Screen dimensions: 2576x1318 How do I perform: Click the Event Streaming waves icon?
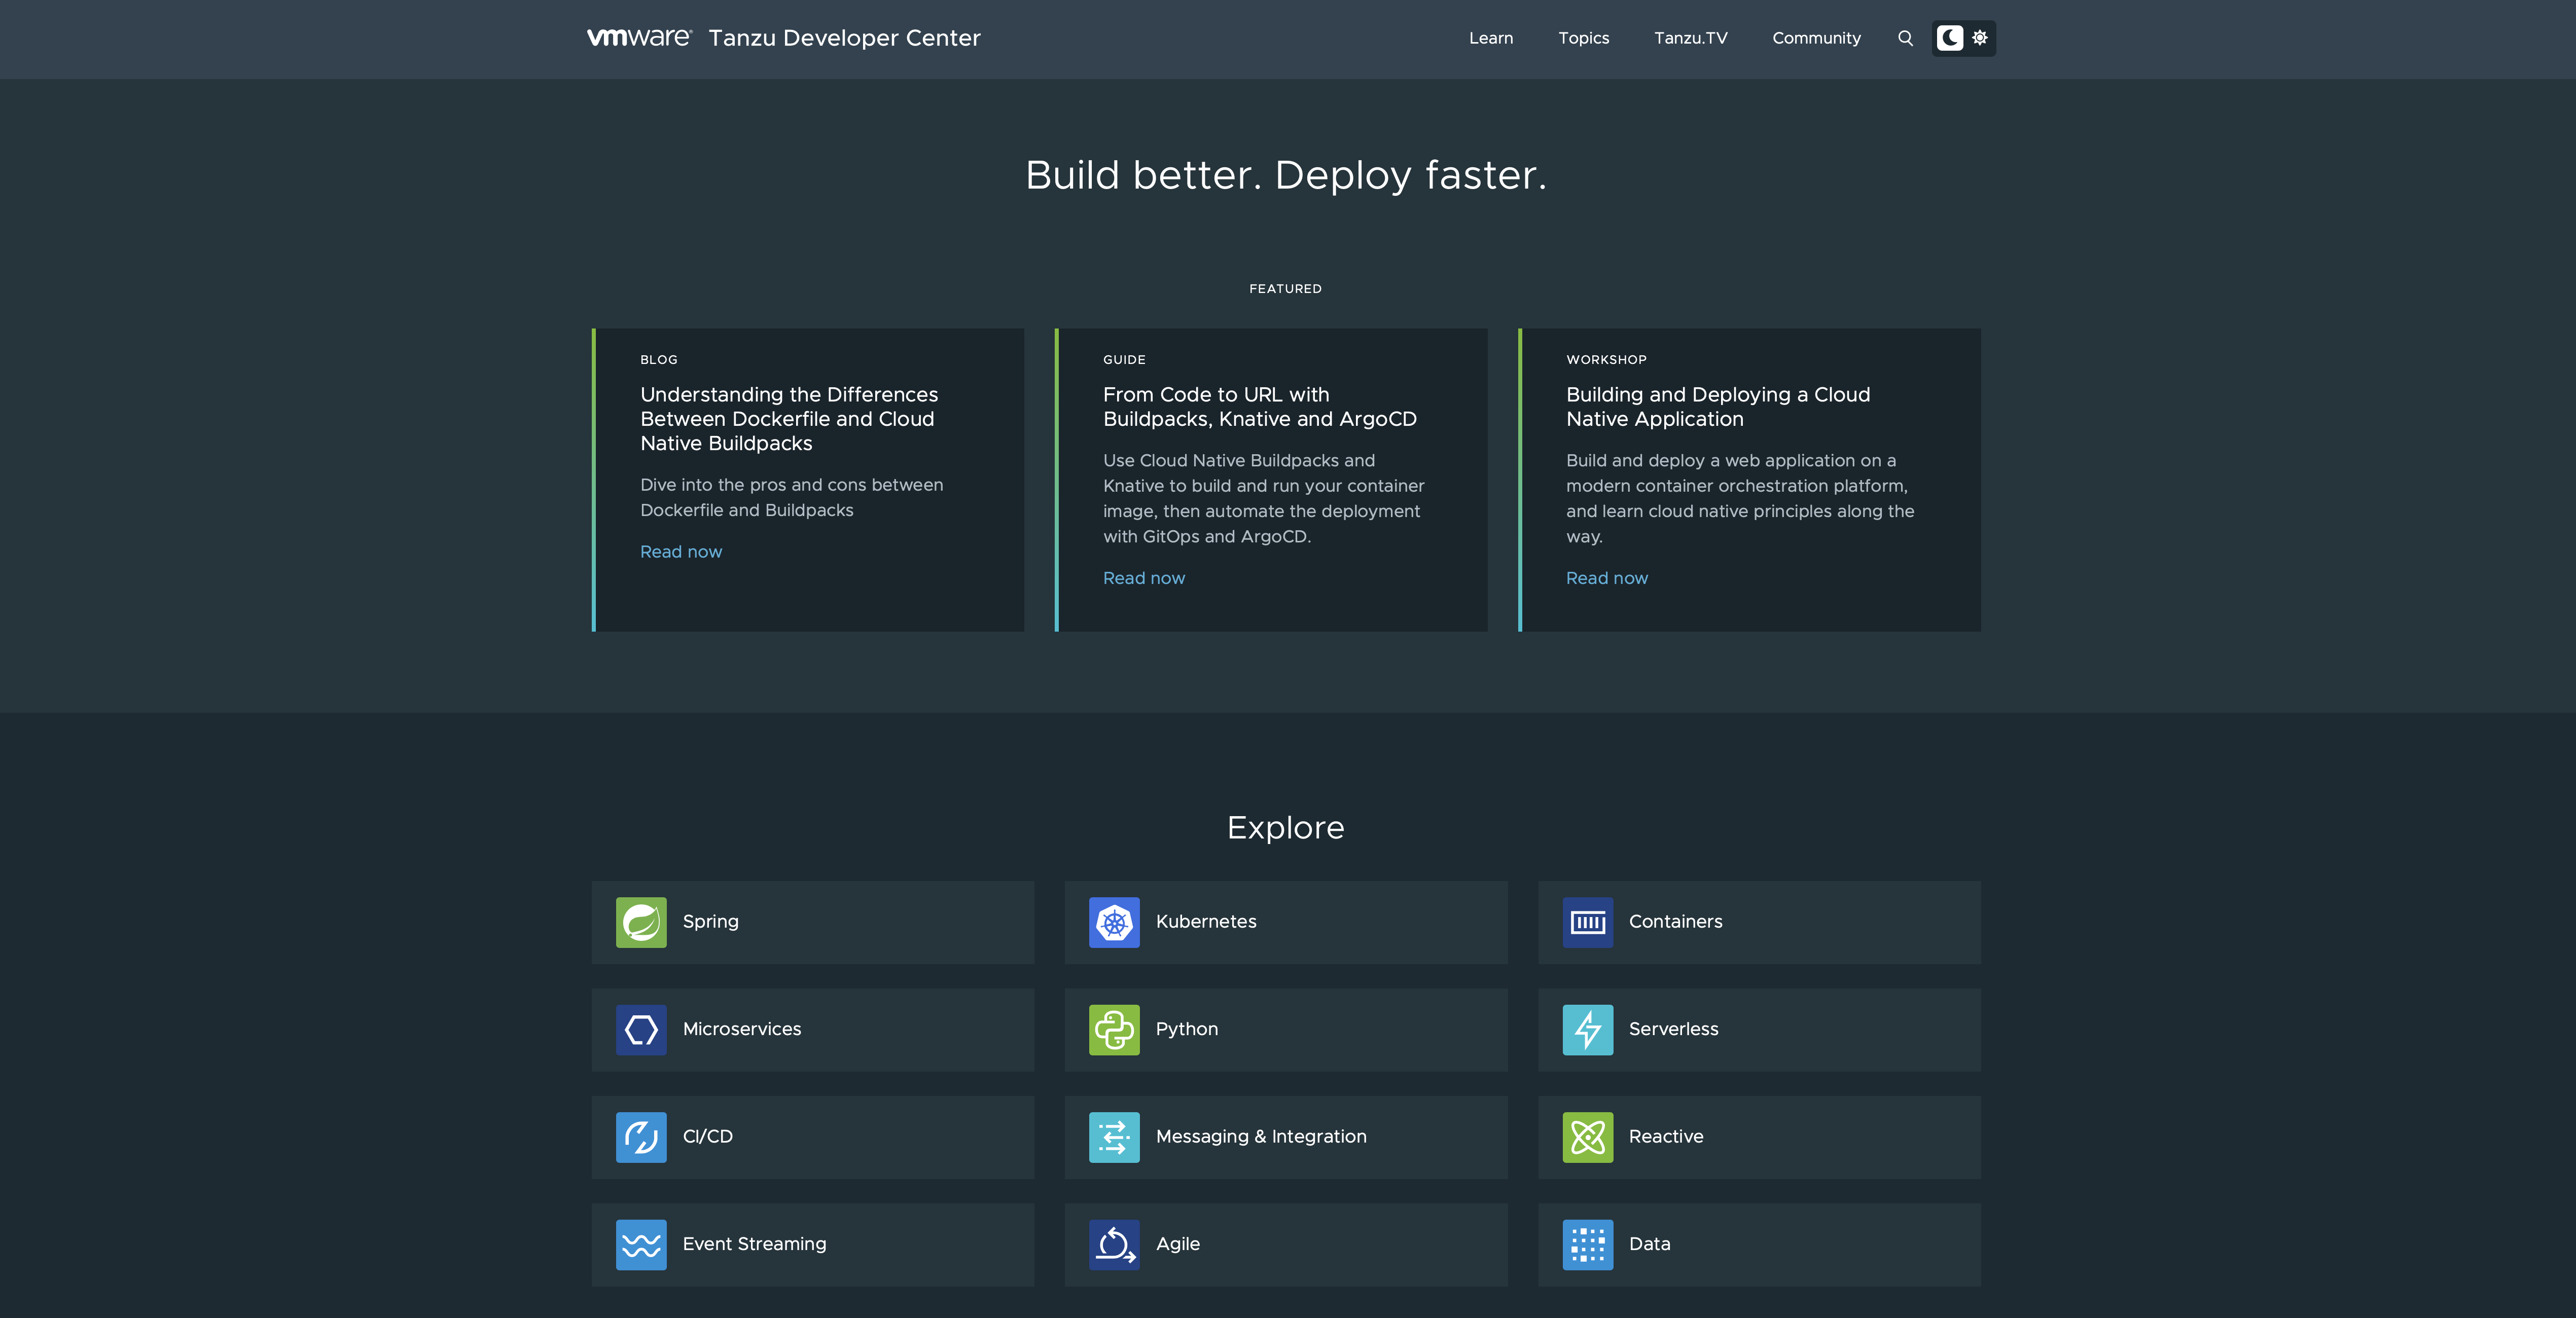tap(641, 1244)
